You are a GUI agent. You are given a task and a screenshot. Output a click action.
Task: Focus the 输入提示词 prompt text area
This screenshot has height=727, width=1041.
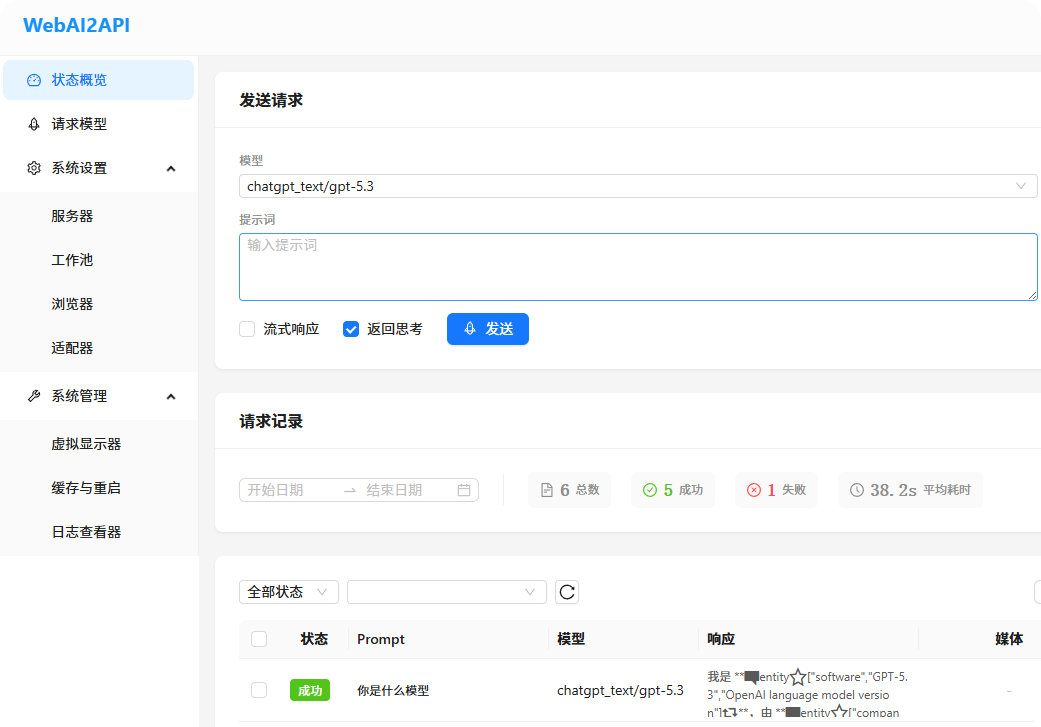click(638, 267)
